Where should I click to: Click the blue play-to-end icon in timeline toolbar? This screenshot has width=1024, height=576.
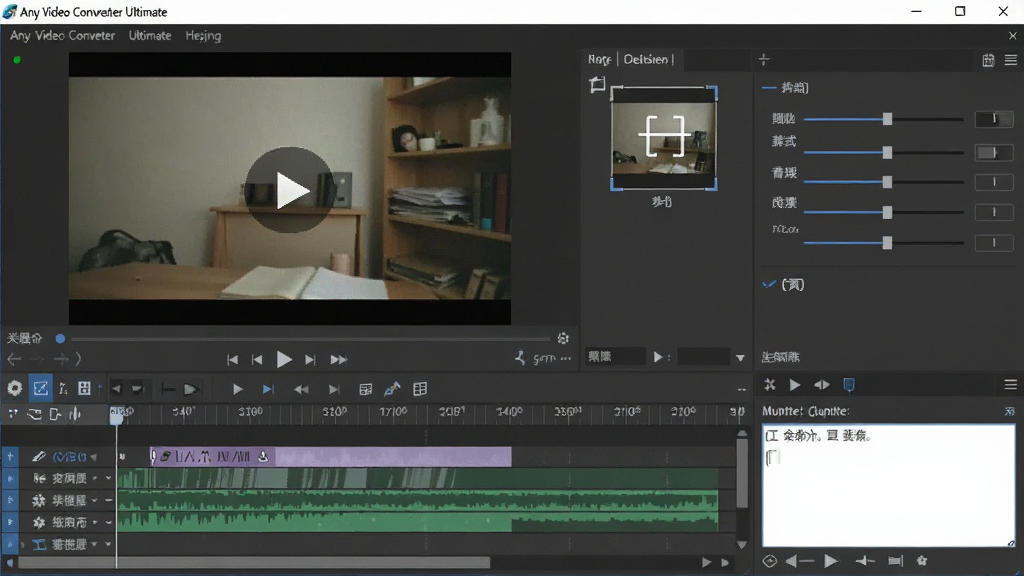click(268, 389)
